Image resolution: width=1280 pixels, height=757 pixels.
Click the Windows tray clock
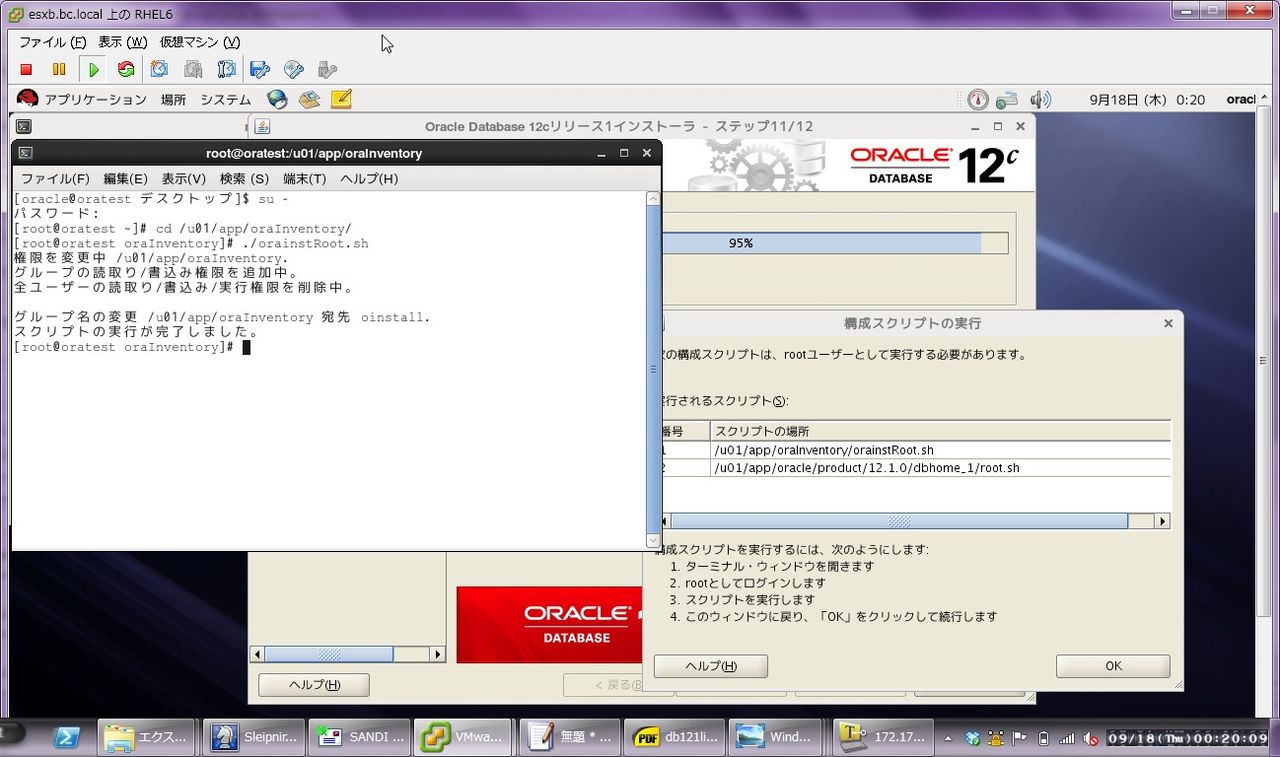[1186, 738]
